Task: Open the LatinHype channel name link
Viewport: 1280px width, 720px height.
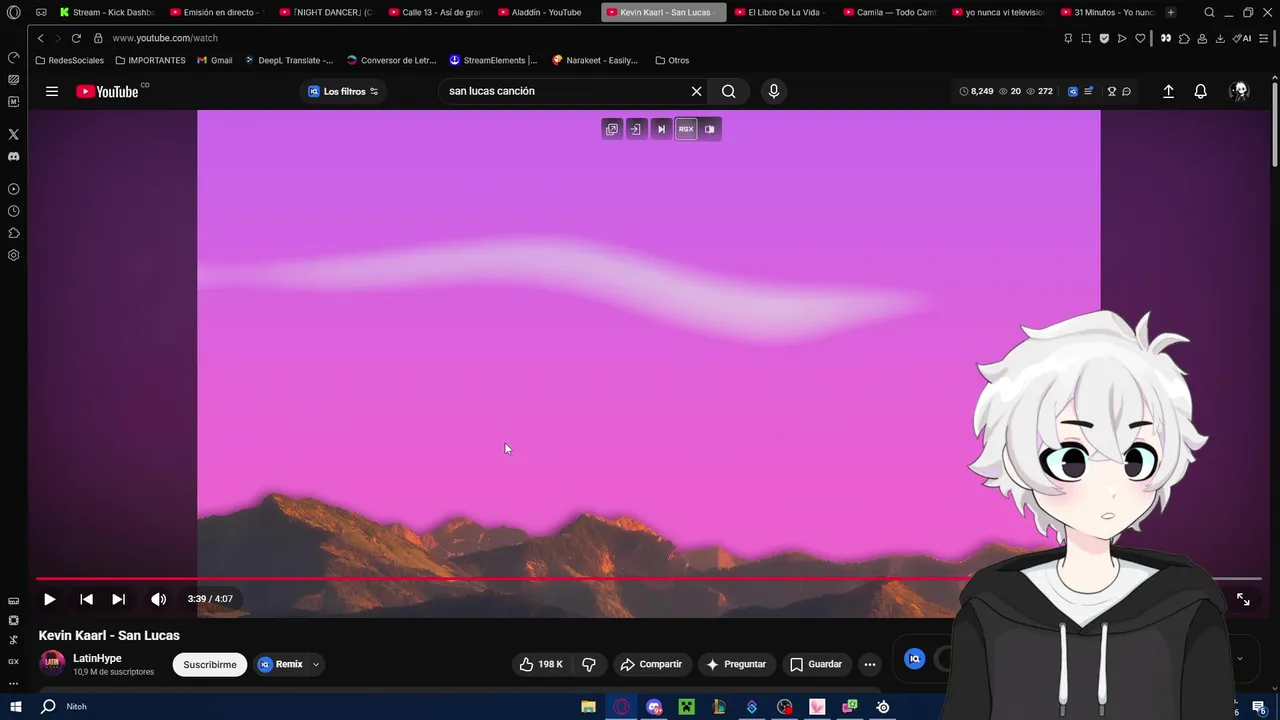Action: tap(97, 658)
